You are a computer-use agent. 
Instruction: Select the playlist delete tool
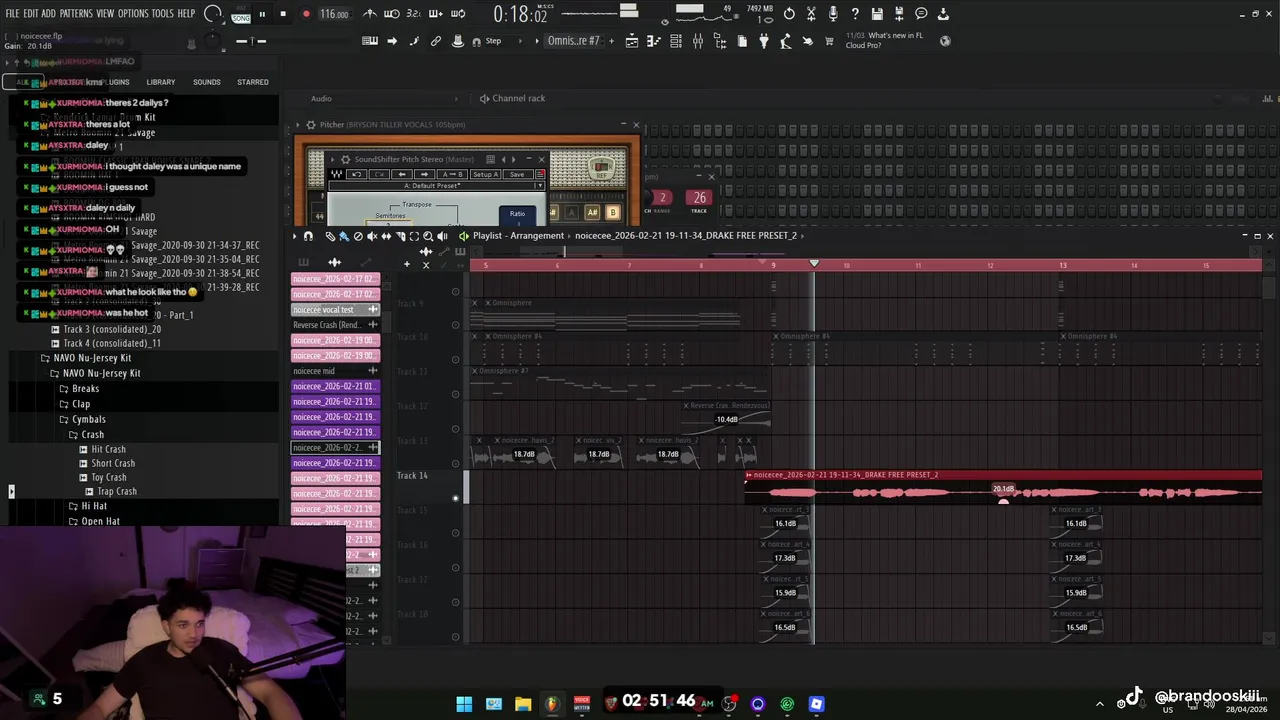[x=358, y=236]
